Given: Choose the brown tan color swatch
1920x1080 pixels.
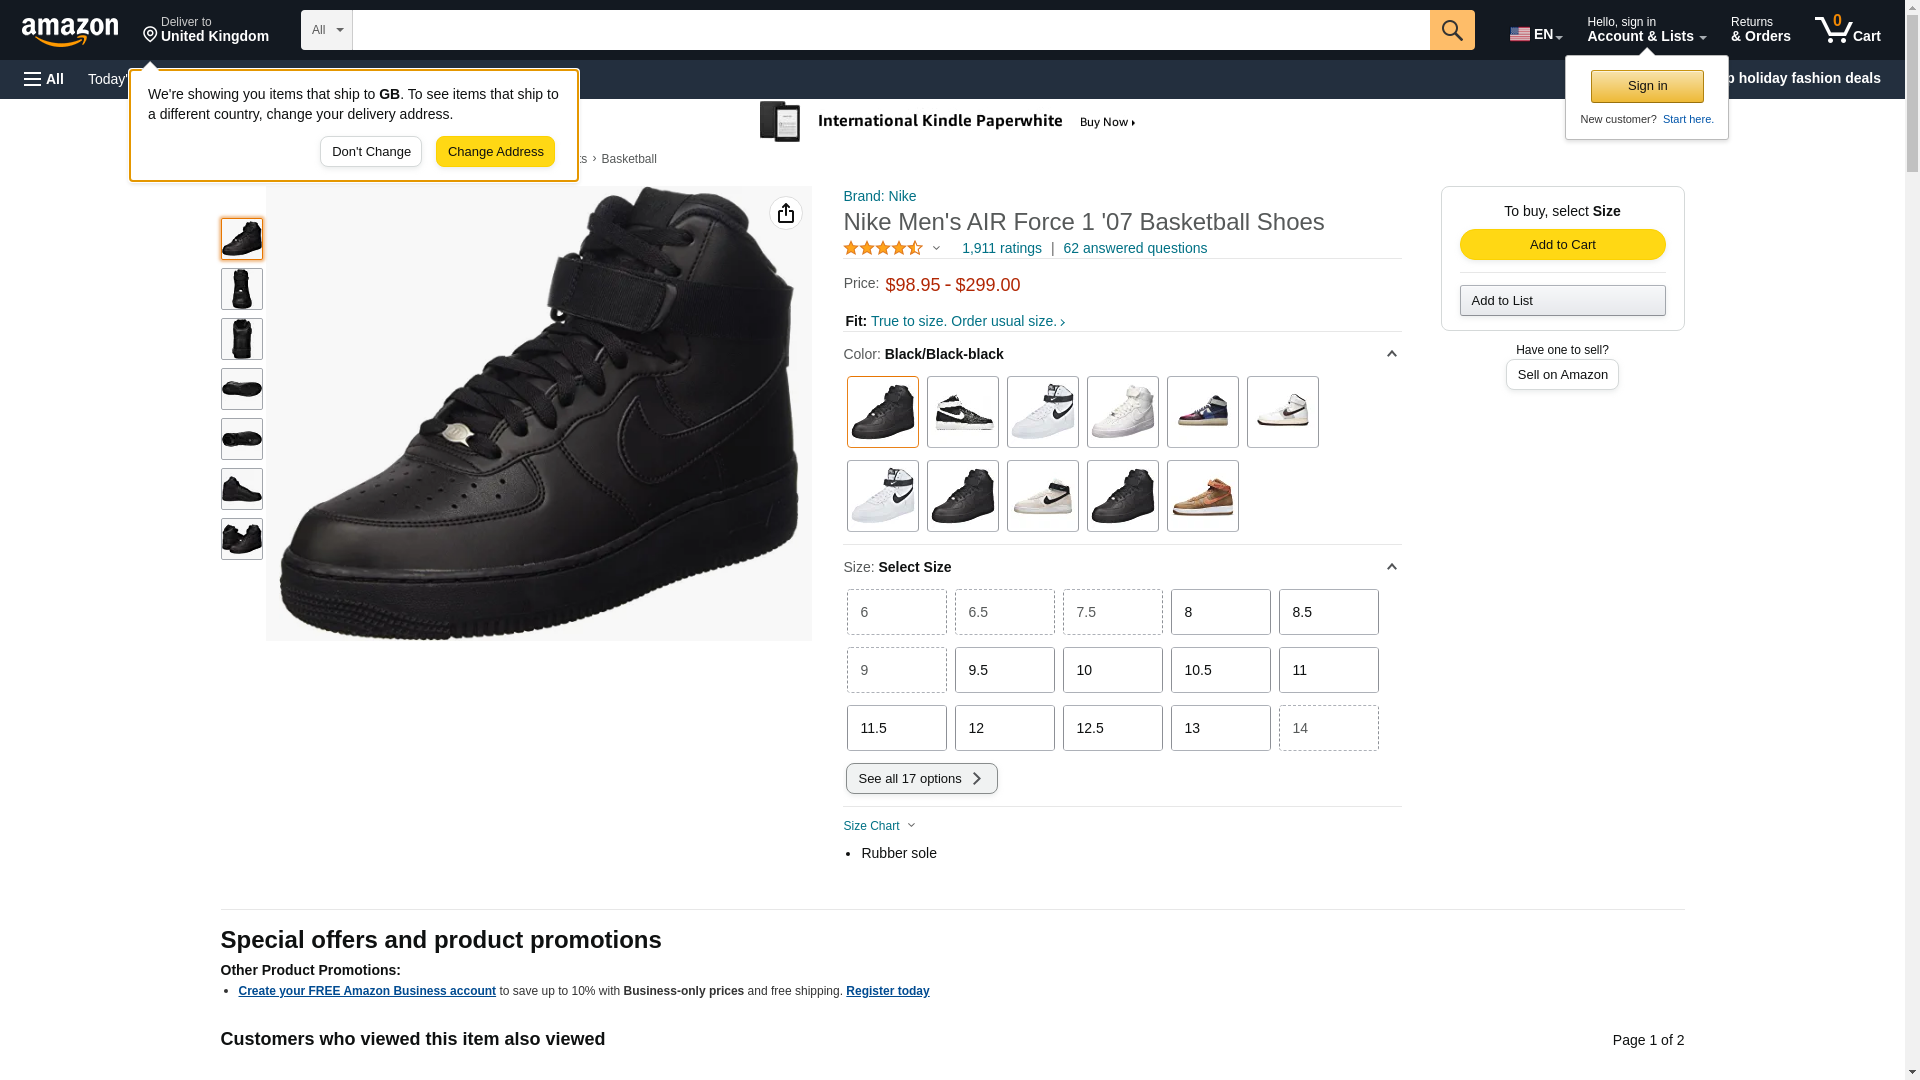Looking at the screenshot, I should [1201, 496].
